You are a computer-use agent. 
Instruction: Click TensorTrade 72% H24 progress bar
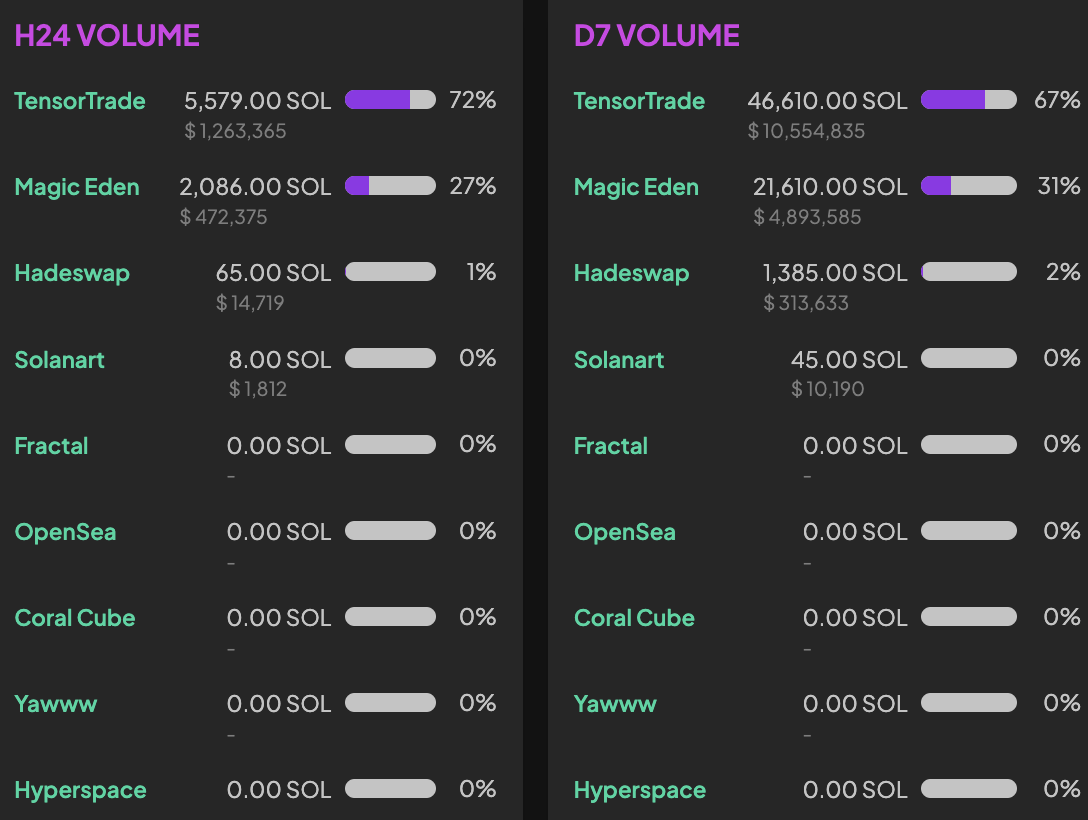(x=390, y=100)
